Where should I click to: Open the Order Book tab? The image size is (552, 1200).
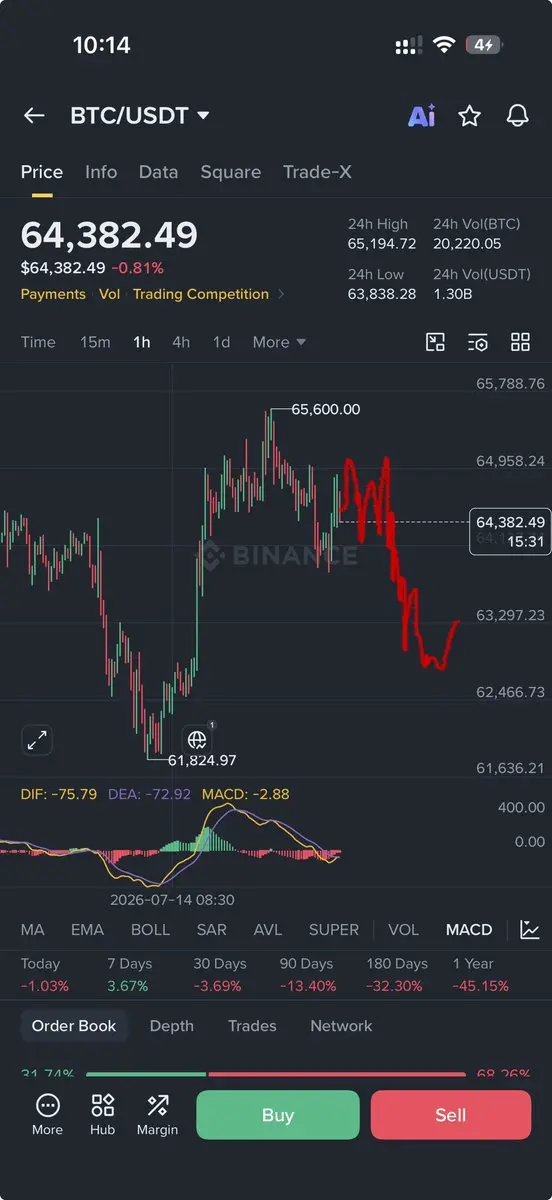[x=74, y=1026]
